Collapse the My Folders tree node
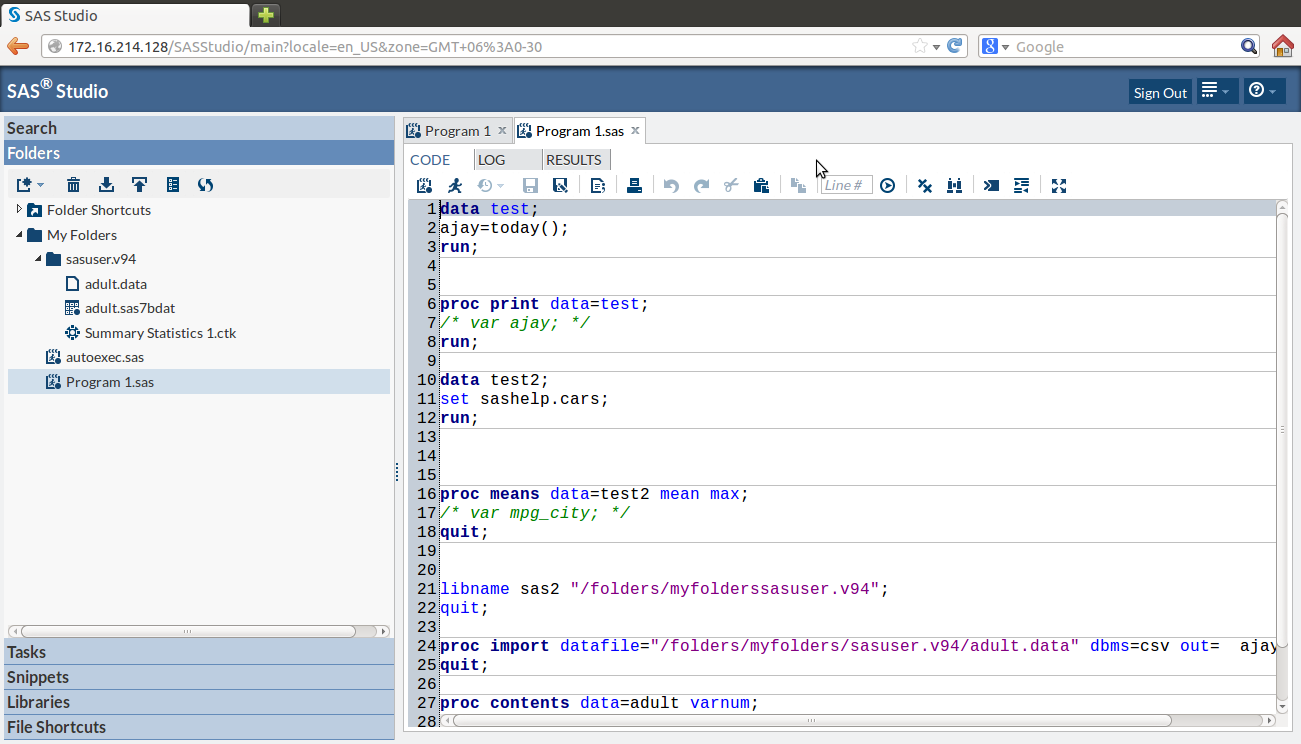The image size is (1301, 744). (x=19, y=235)
